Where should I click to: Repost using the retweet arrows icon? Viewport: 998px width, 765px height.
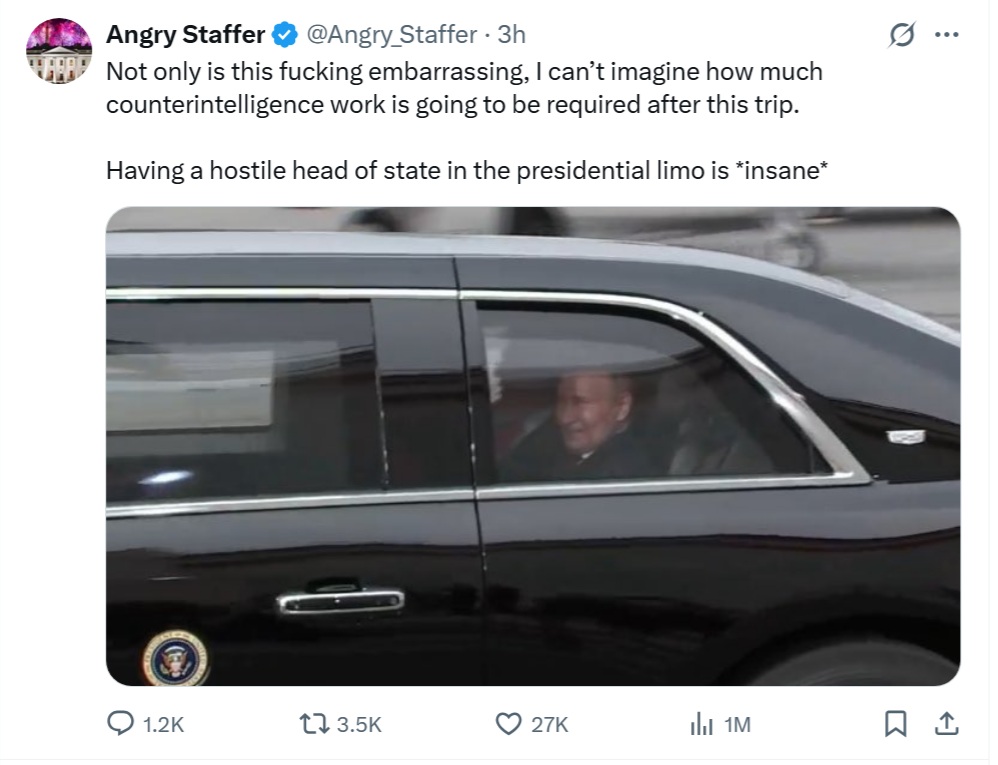(x=314, y=724)
